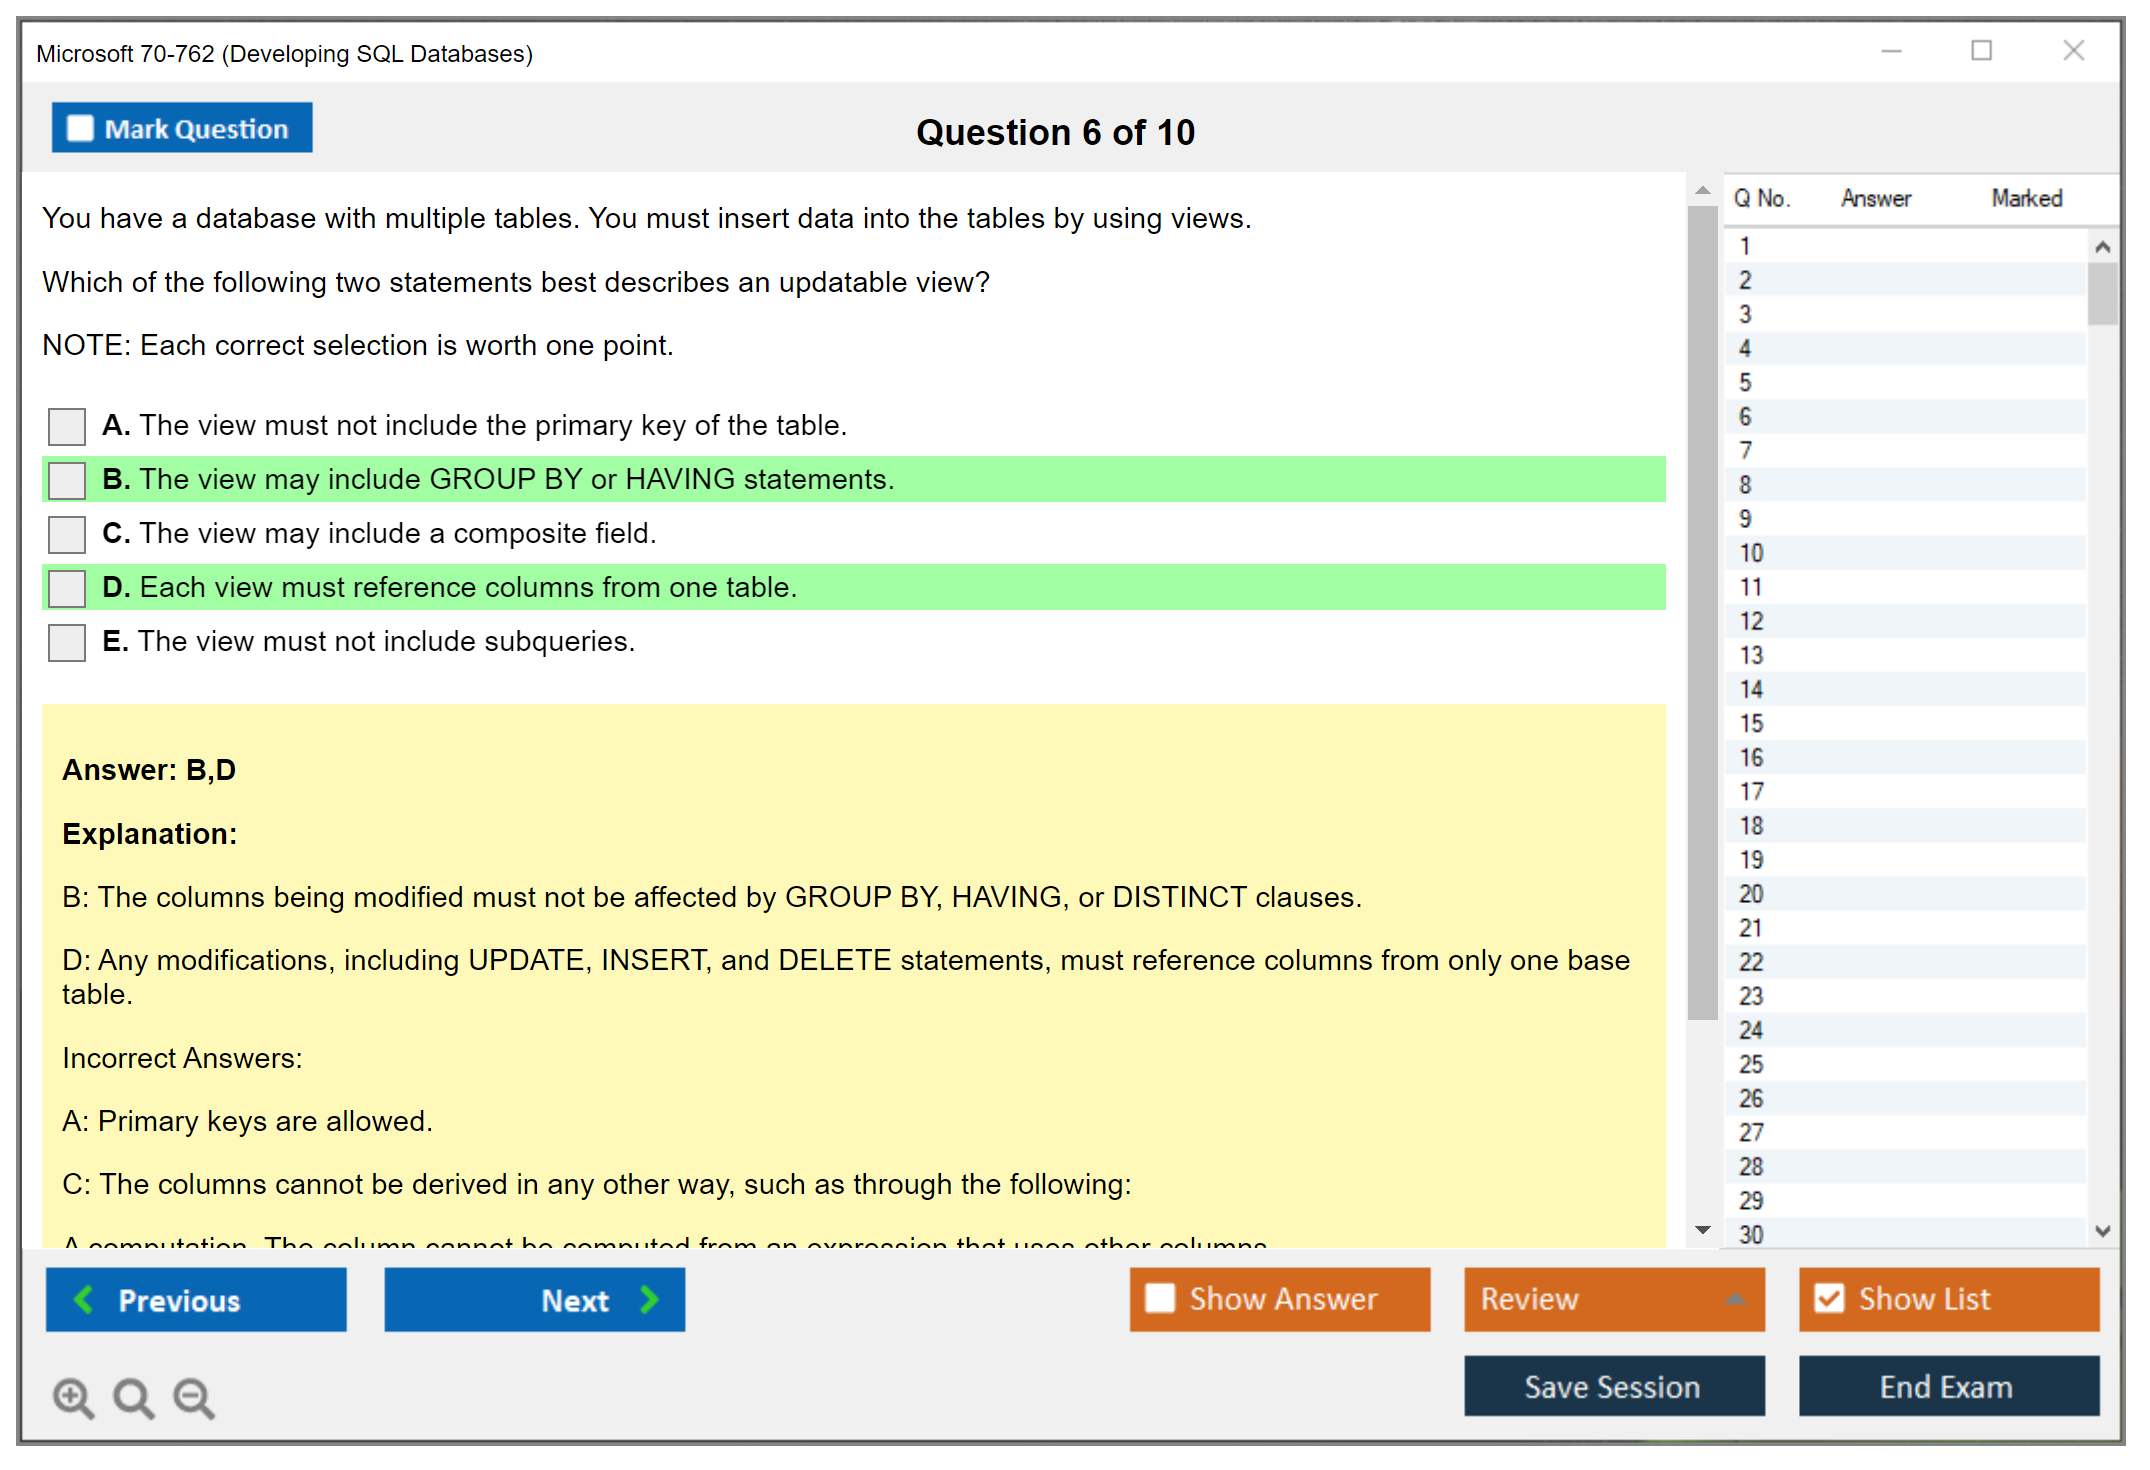Click question panel scroll-down arrow
Image resolution: width=2150 pixels, height=1470 pixels.
(x=1702, y=1230)
